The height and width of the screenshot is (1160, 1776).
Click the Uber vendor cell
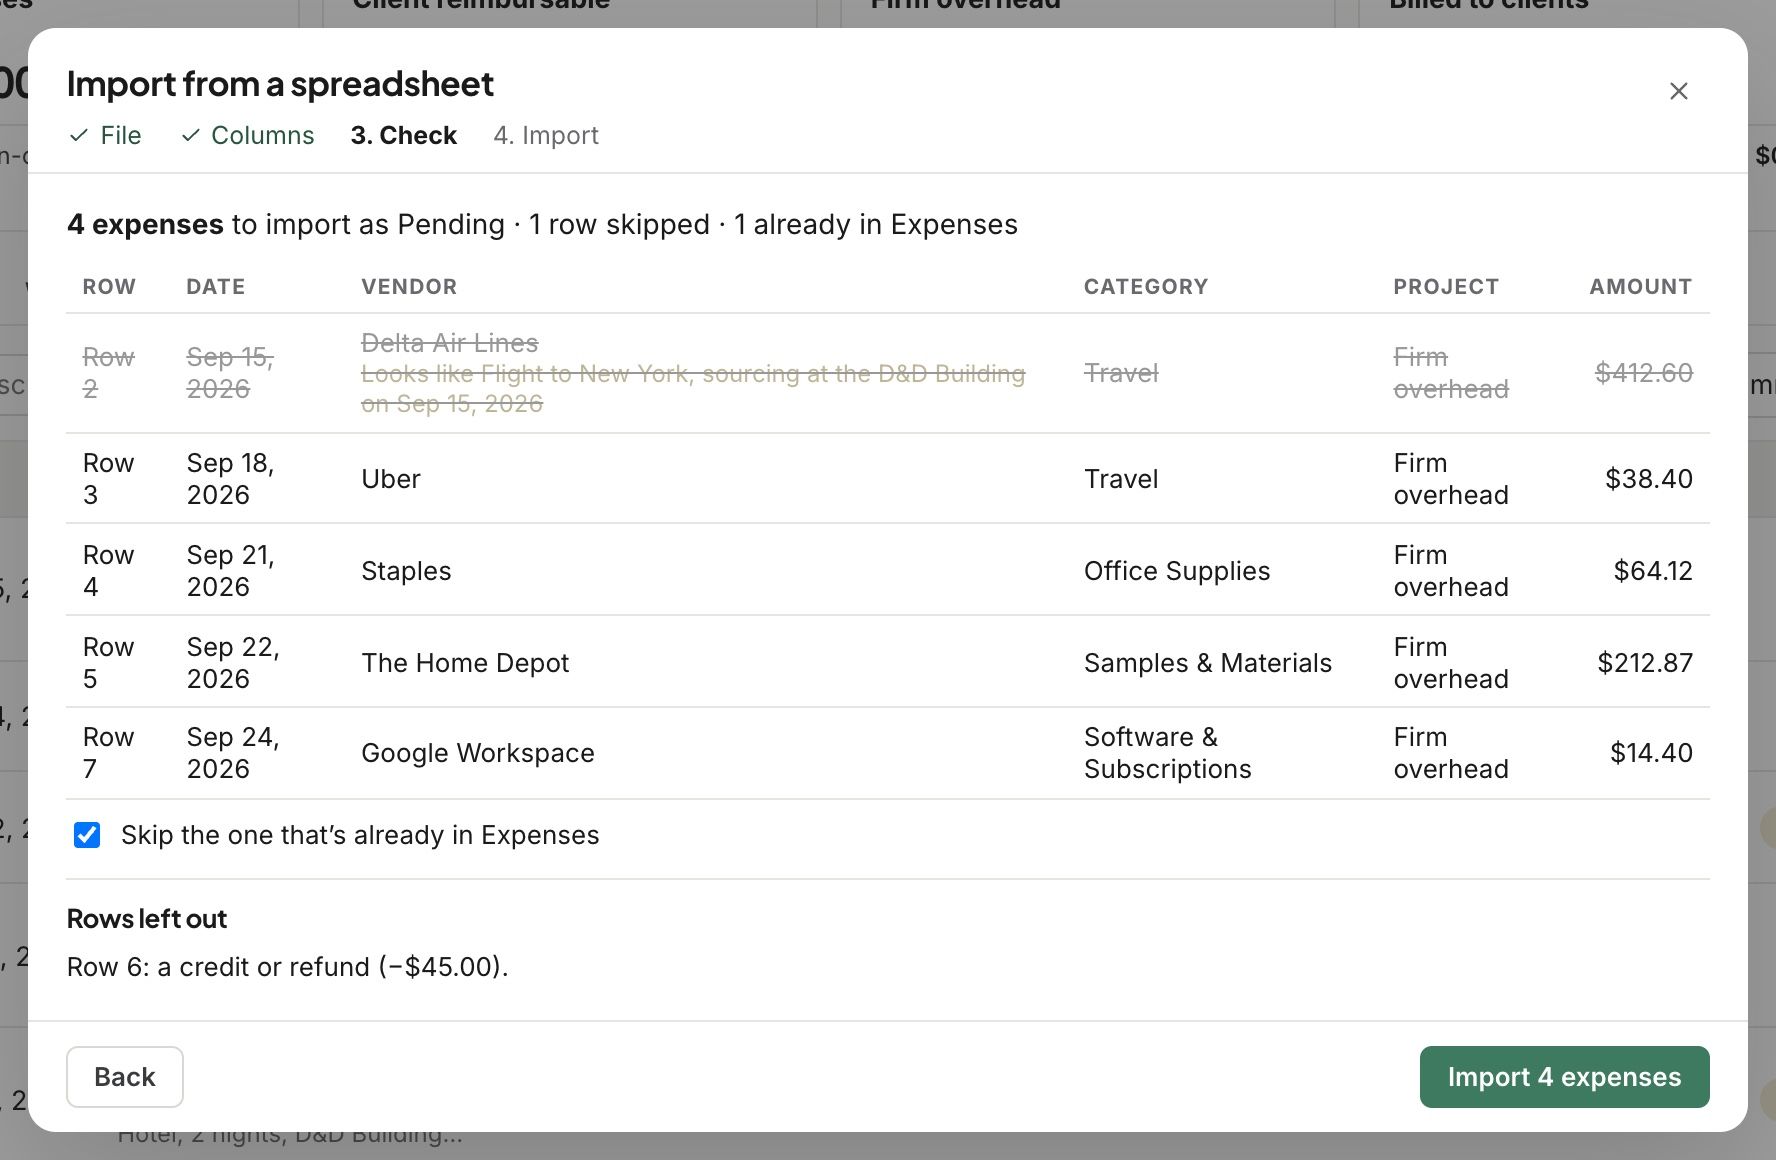[x=391, y=479]
